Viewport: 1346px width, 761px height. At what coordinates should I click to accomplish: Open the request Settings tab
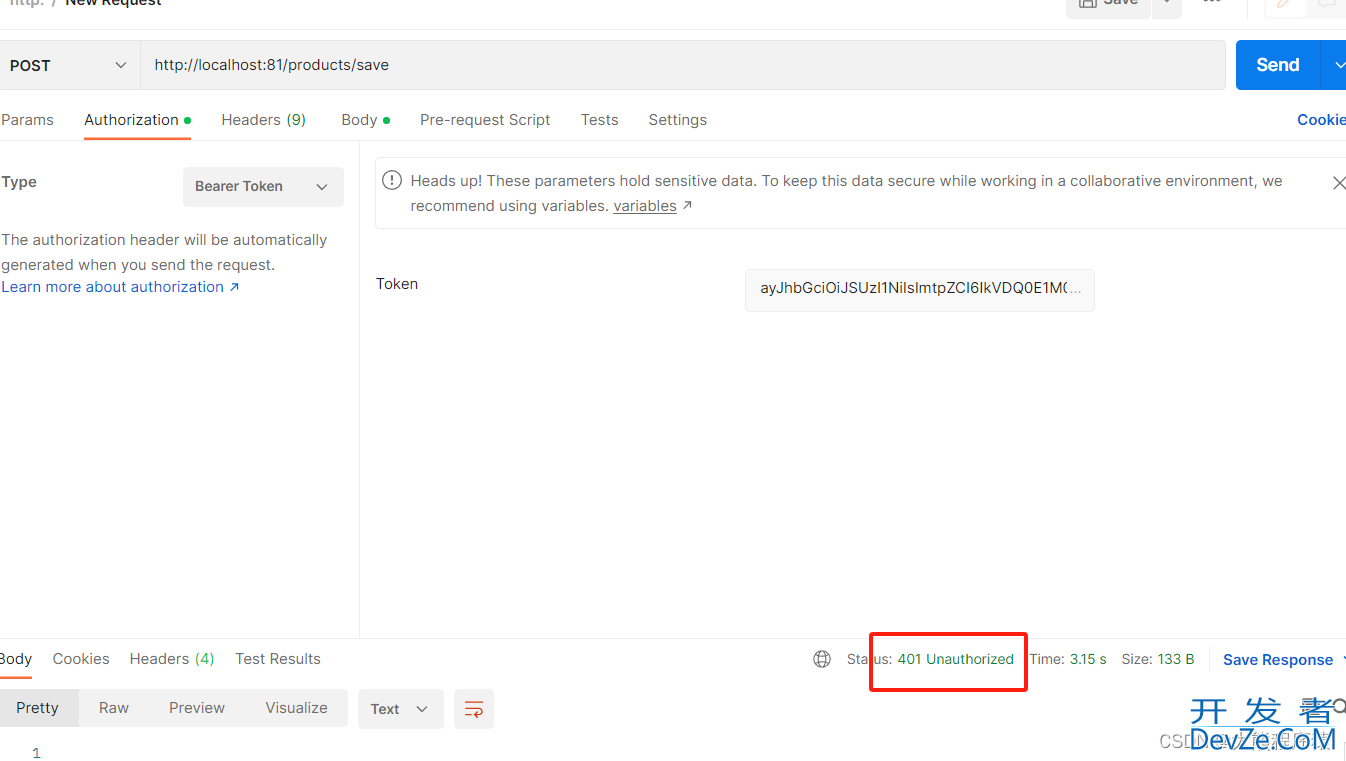(x=678, y=120)
